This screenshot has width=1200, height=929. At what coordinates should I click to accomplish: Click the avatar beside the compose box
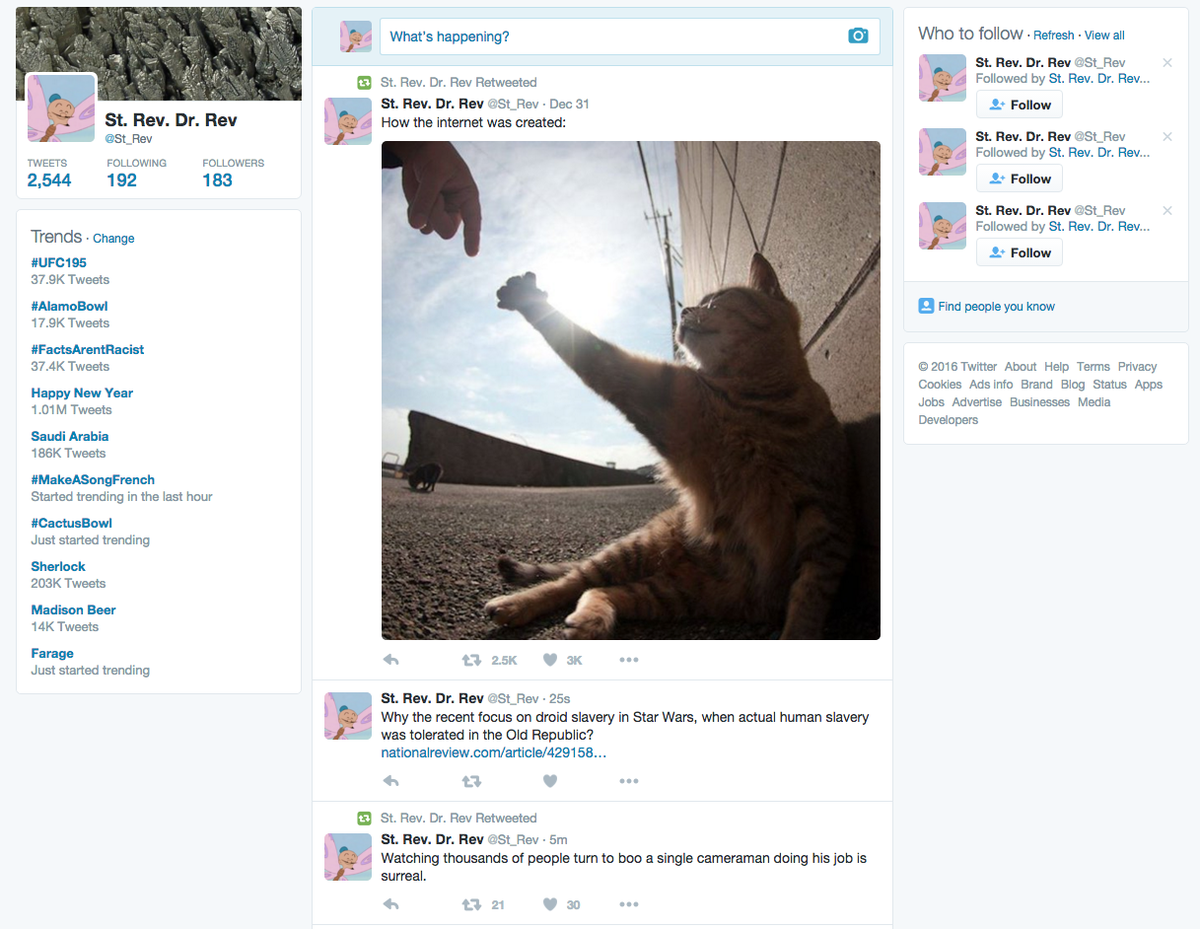point(356,36)
